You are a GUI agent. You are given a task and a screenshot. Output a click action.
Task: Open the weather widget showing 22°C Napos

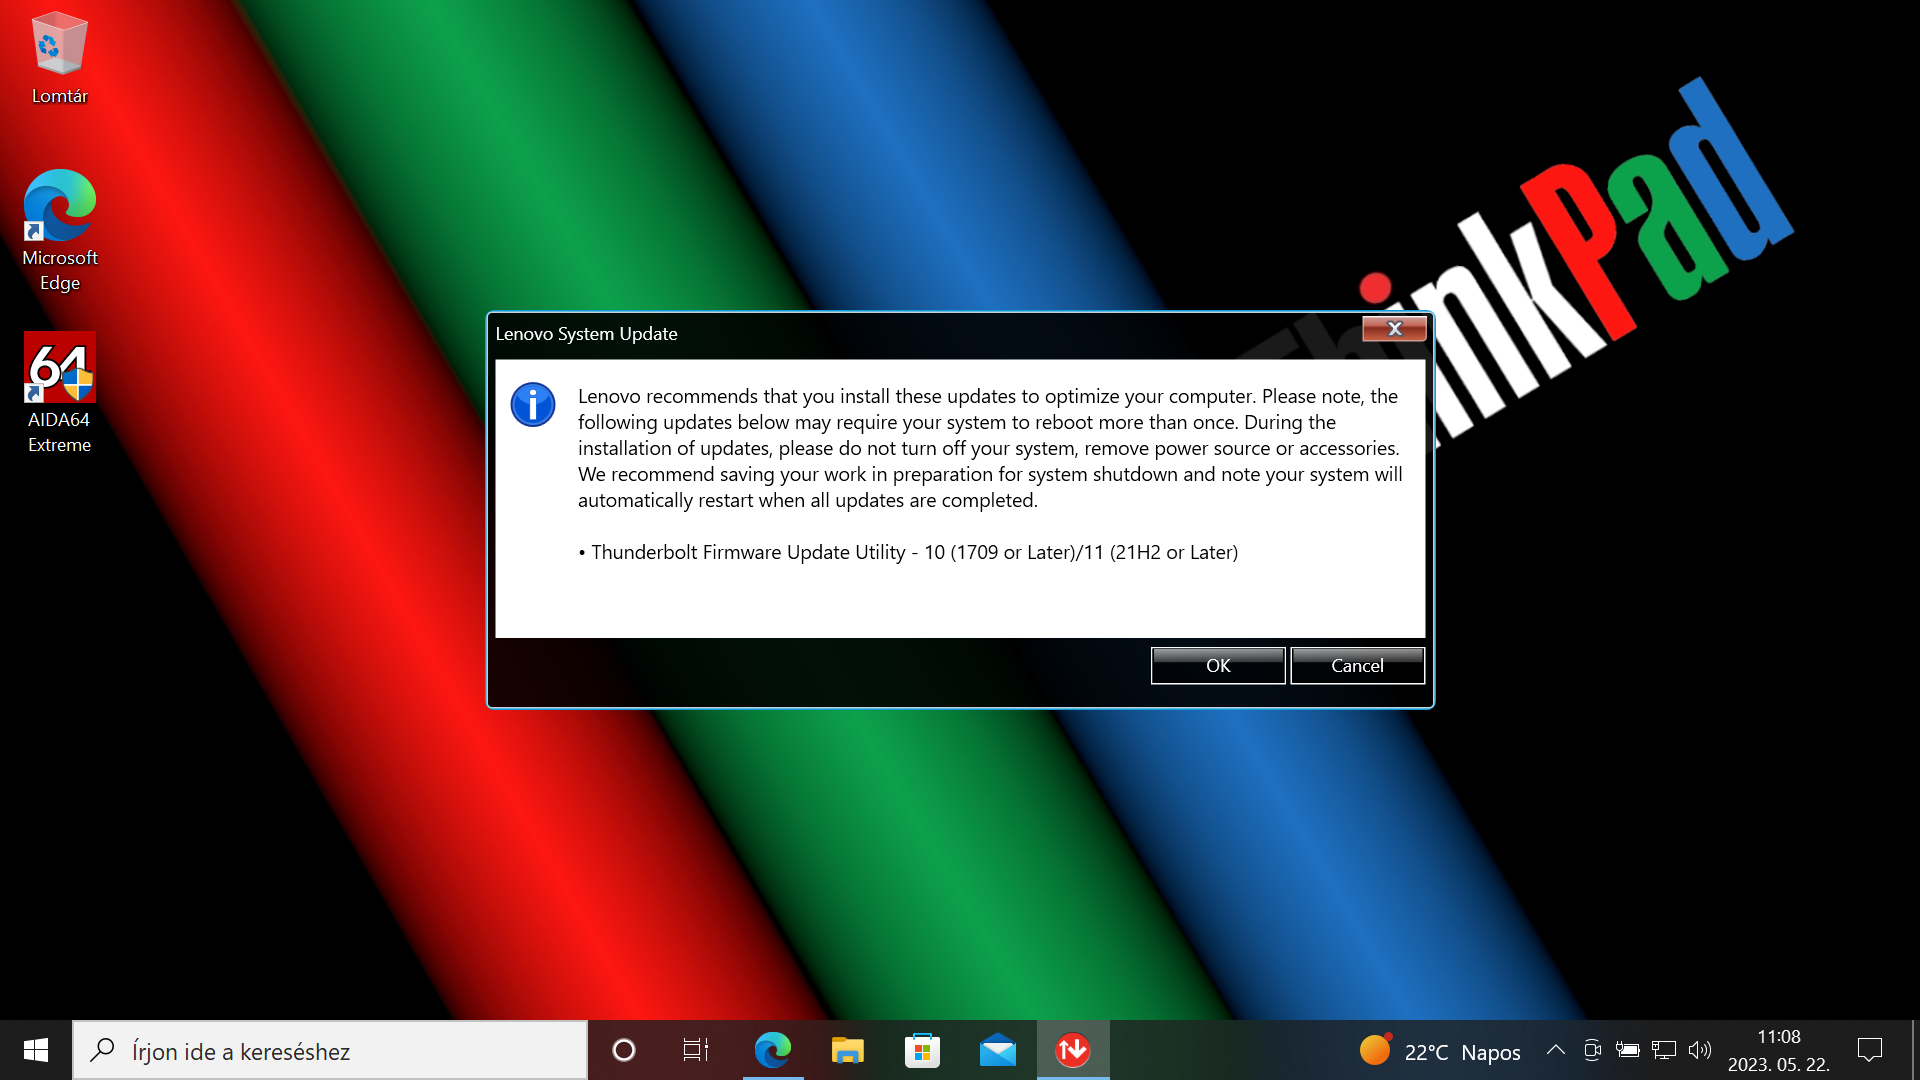coord(1440,1051)
